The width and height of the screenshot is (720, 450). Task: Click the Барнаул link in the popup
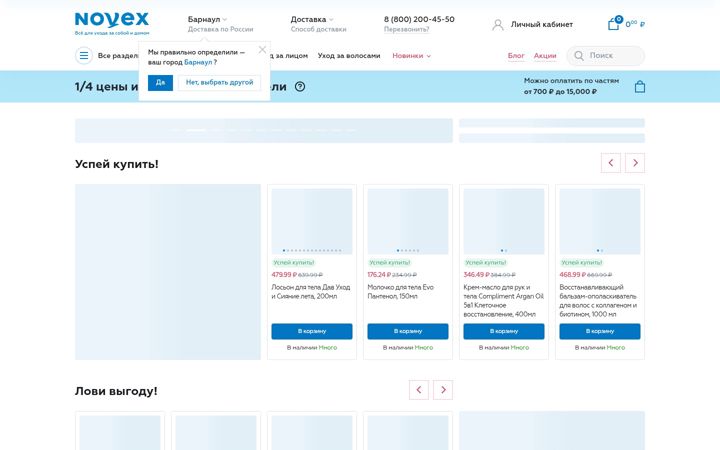point(198,62)
